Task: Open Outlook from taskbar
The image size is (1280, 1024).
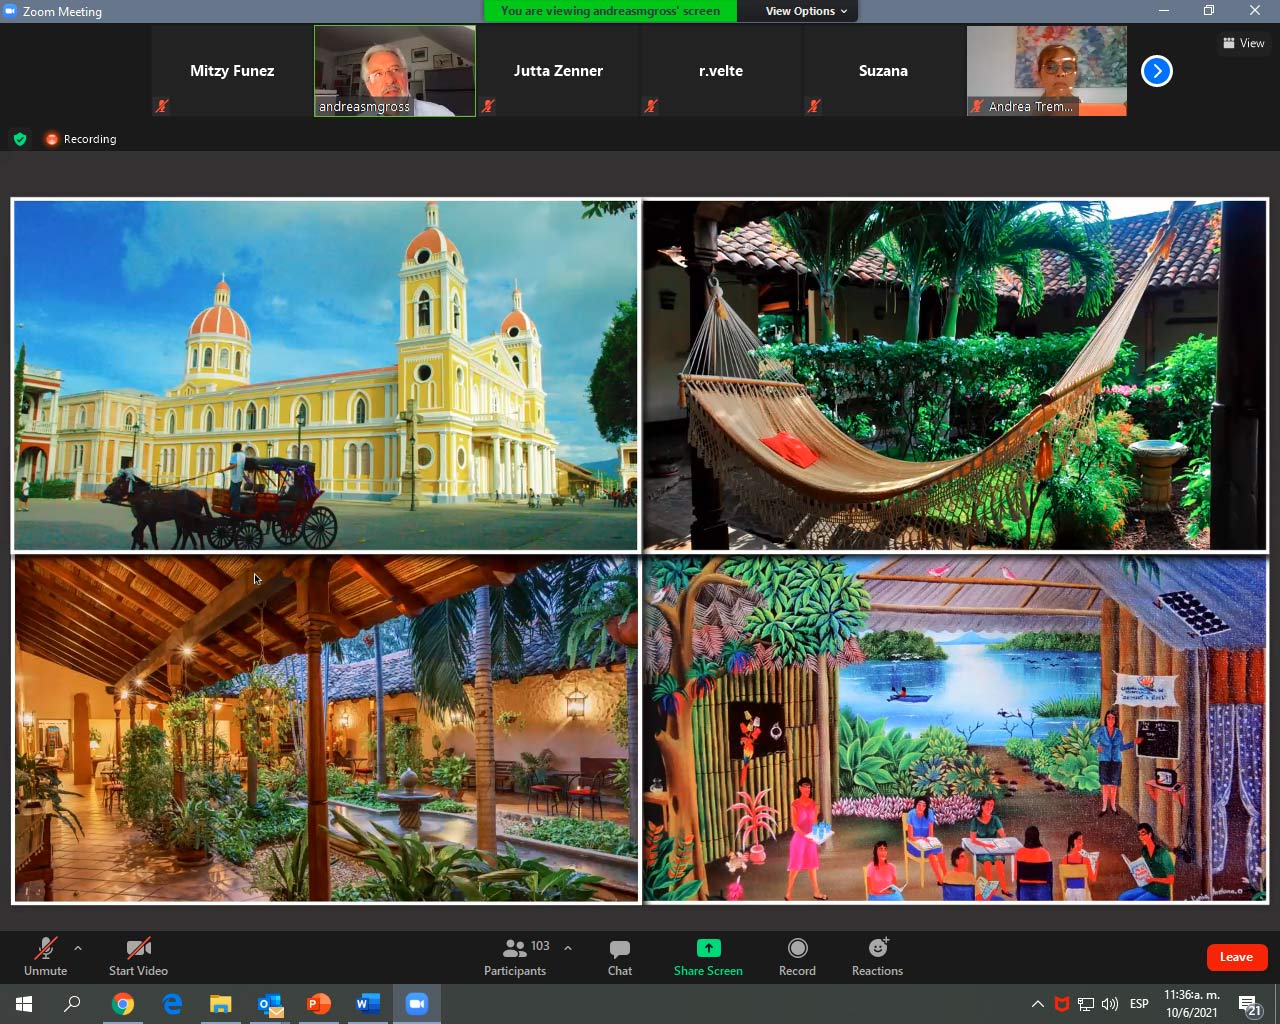Action: point(270,1004)
